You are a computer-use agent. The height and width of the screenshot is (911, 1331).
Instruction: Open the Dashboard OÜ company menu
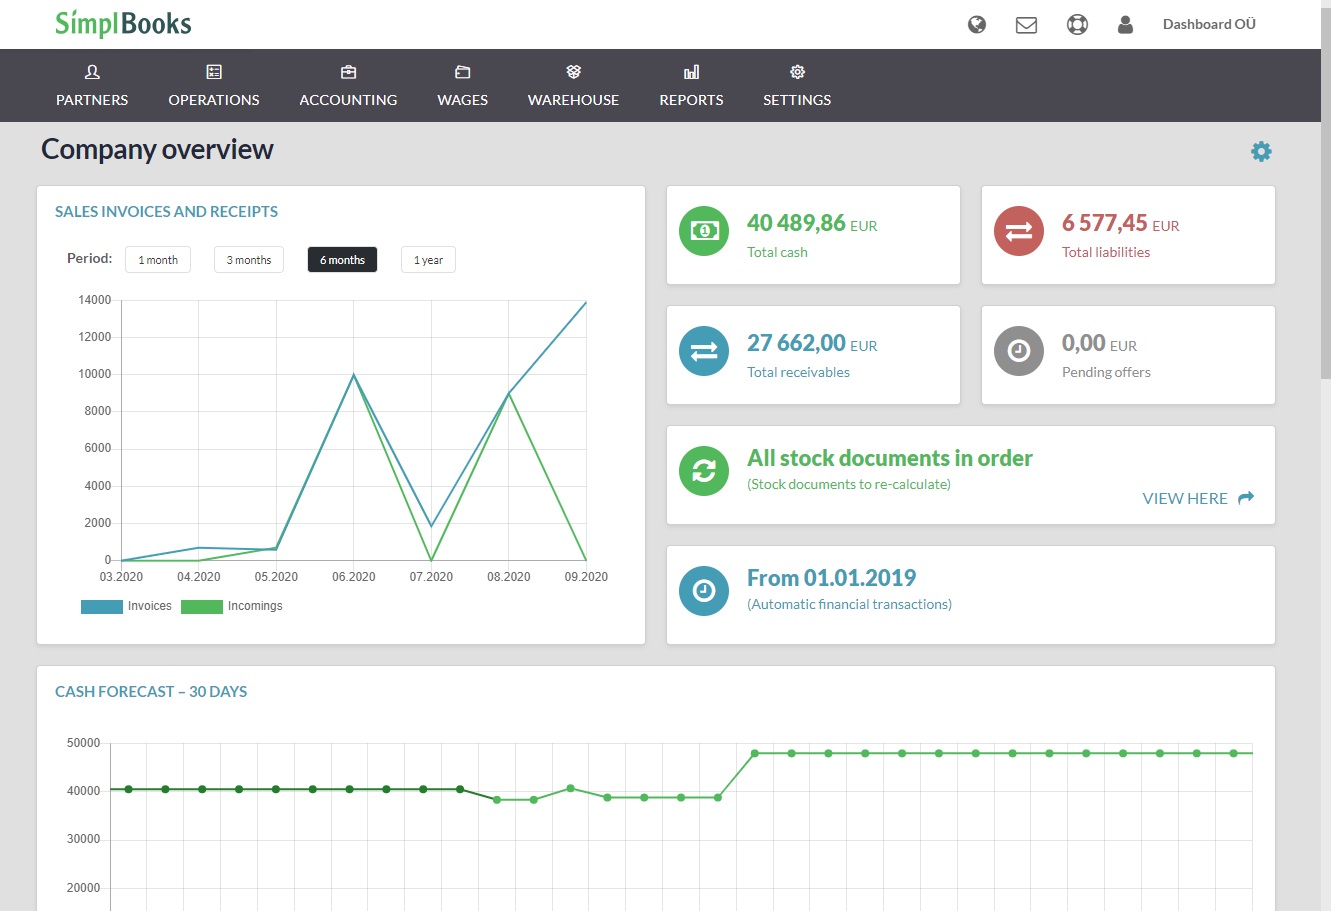click(x=1209, y=24)
